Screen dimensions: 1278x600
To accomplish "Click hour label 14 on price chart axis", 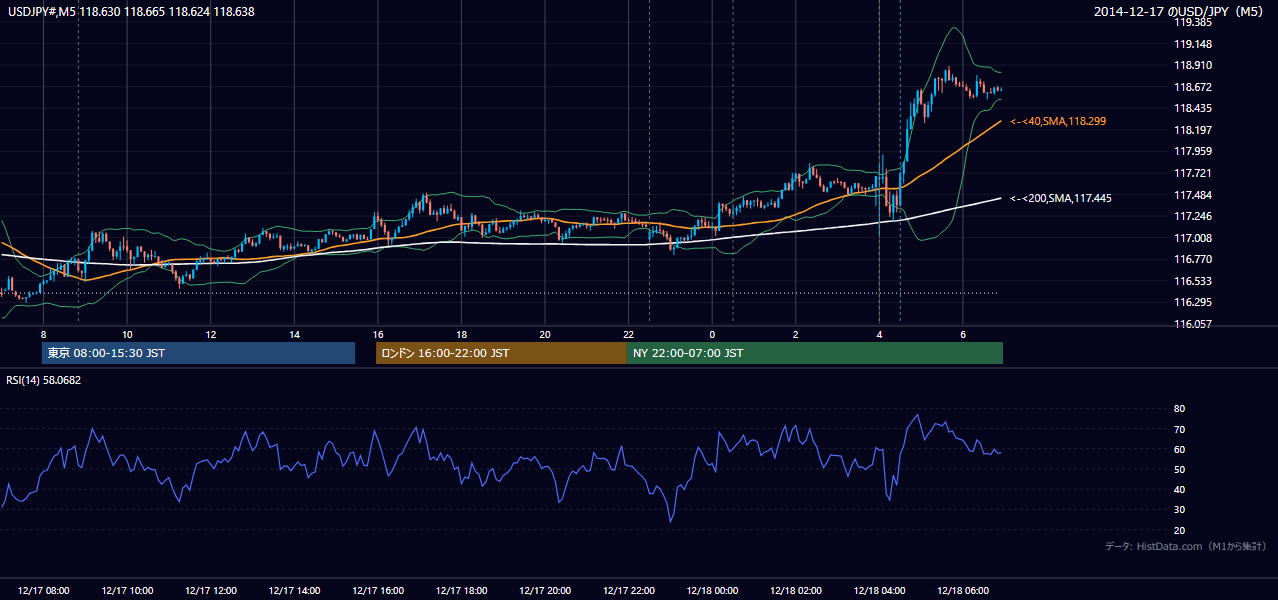I will tap(294, 334).
